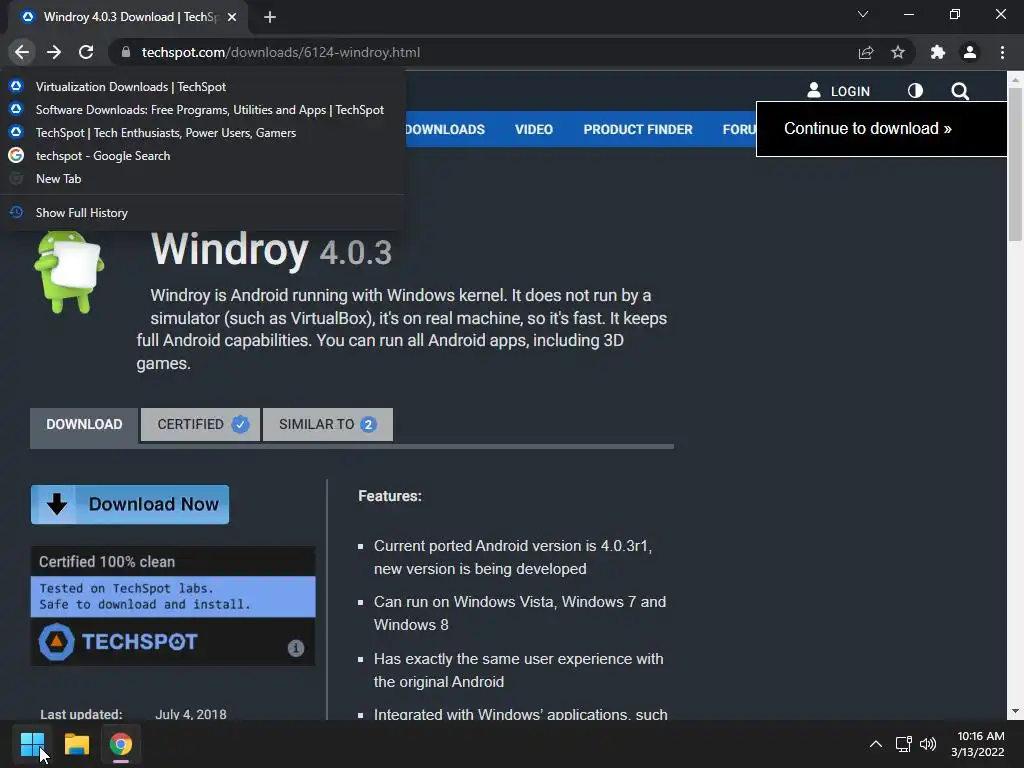The height and width of the screenshot is (768, 1024).
Task: Choose Show Full History
Action: pyautogui.click(x=202, y=212)
